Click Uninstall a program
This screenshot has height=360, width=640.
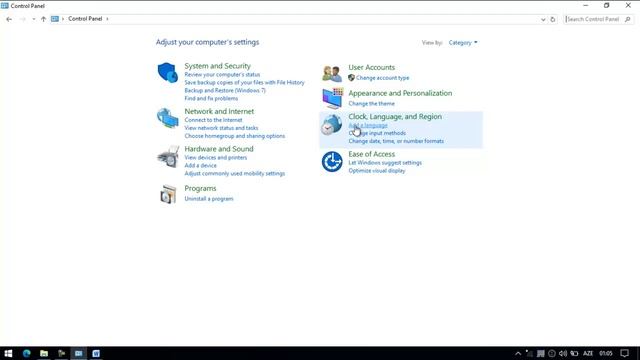[209, 199]
